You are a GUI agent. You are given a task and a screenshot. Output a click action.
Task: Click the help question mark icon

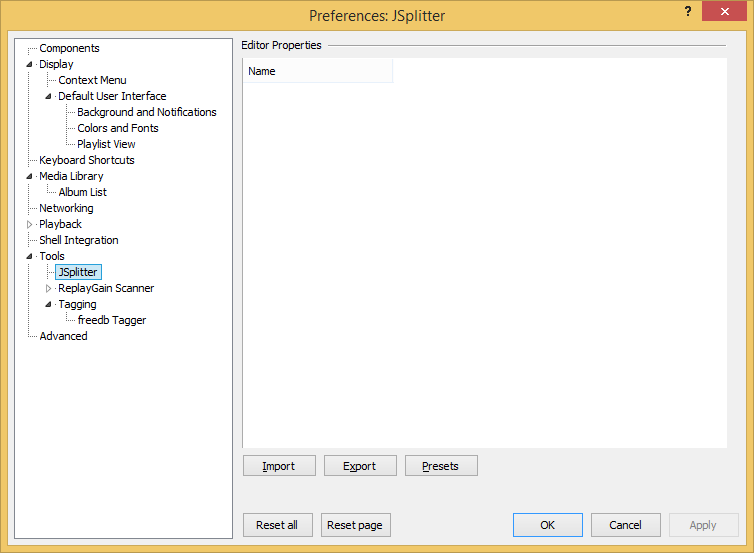[x=688, y=11]
